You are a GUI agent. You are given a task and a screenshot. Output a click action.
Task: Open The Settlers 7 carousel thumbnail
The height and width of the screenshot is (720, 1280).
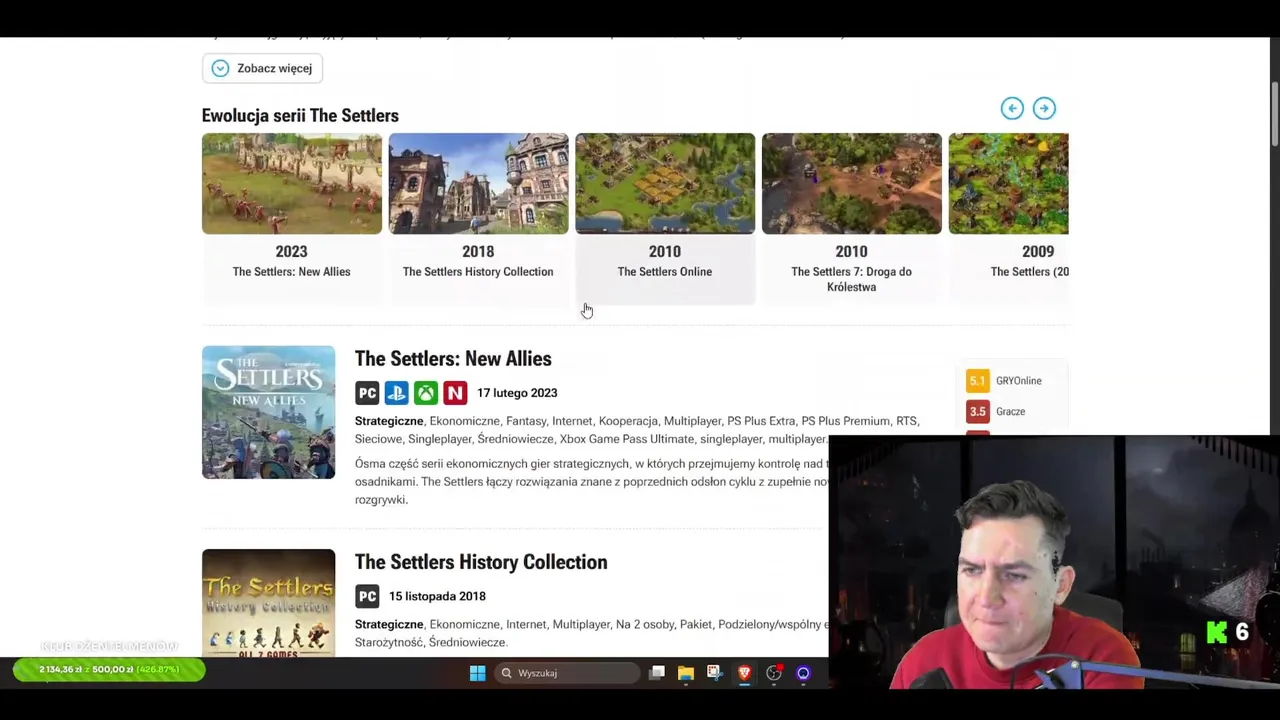852,184
